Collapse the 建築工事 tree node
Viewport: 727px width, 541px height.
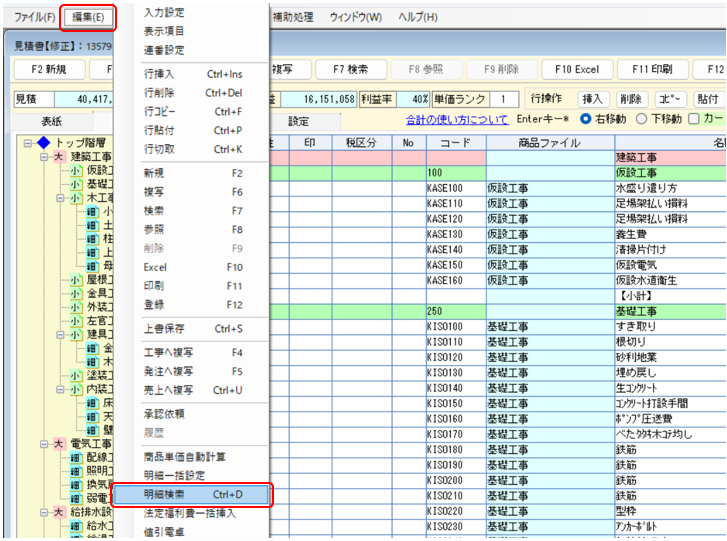(44, 157)
